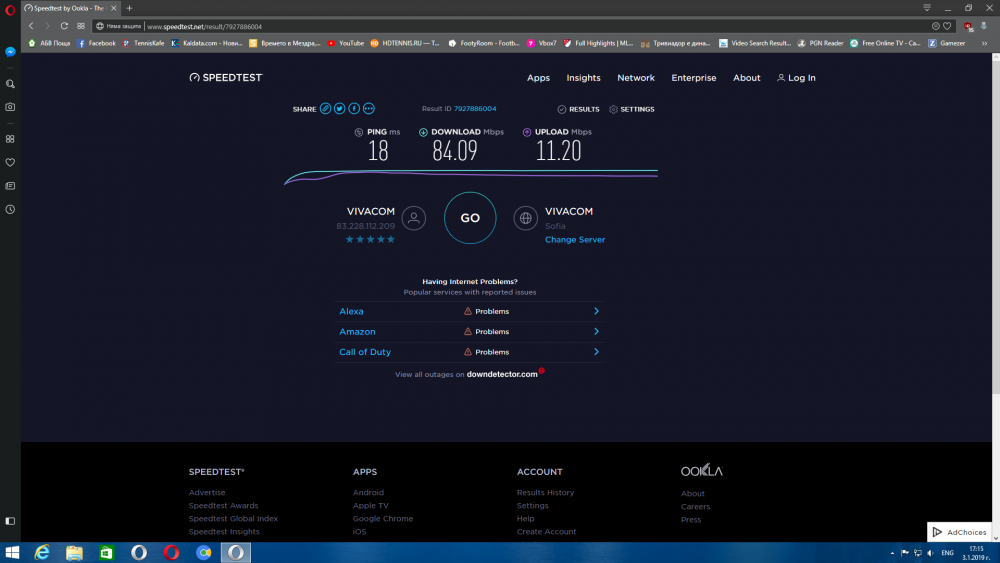Click the AdChoices icon

(937, 532)
